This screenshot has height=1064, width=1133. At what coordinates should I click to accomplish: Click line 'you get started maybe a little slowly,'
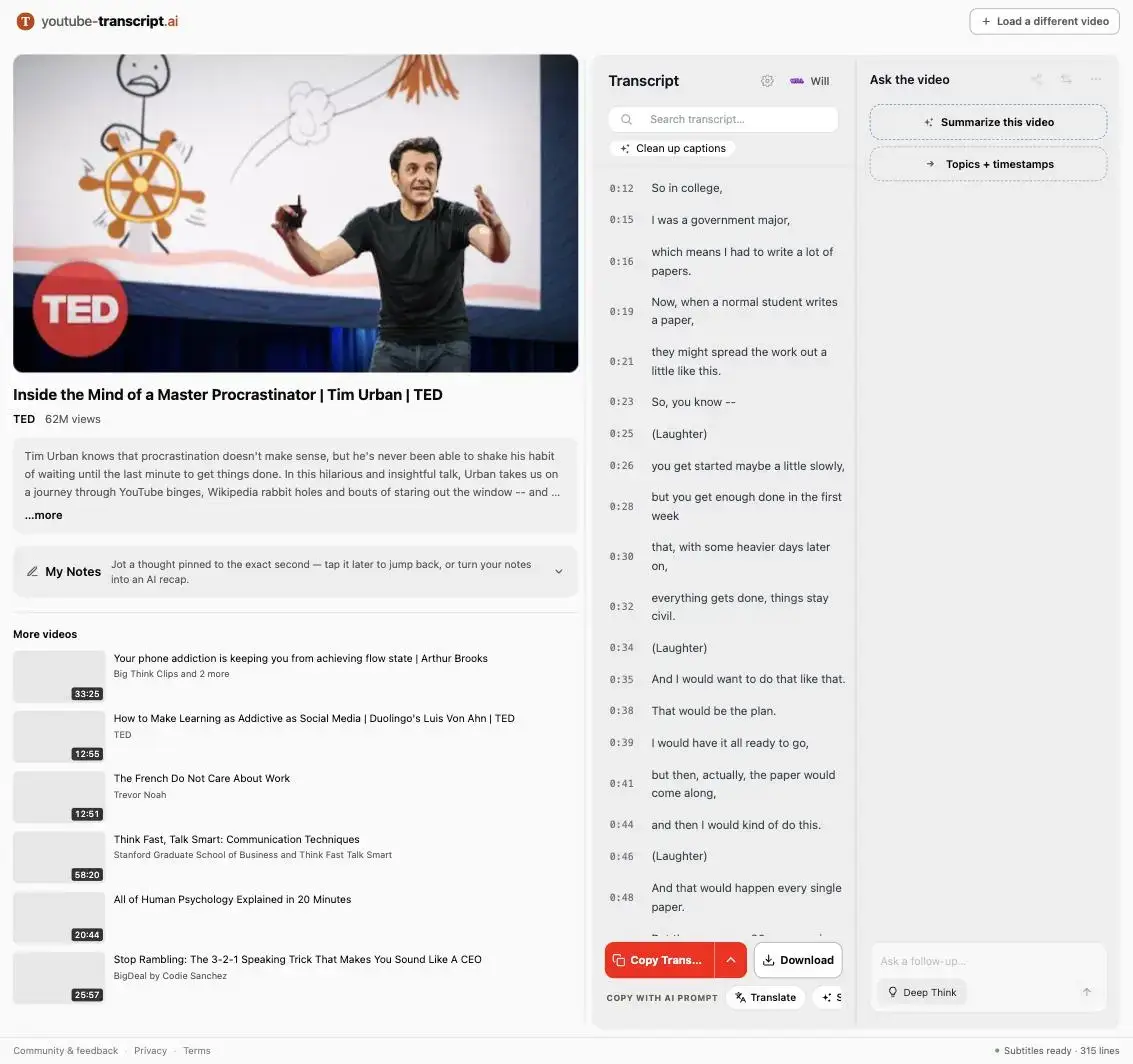(x=748, y=466)
